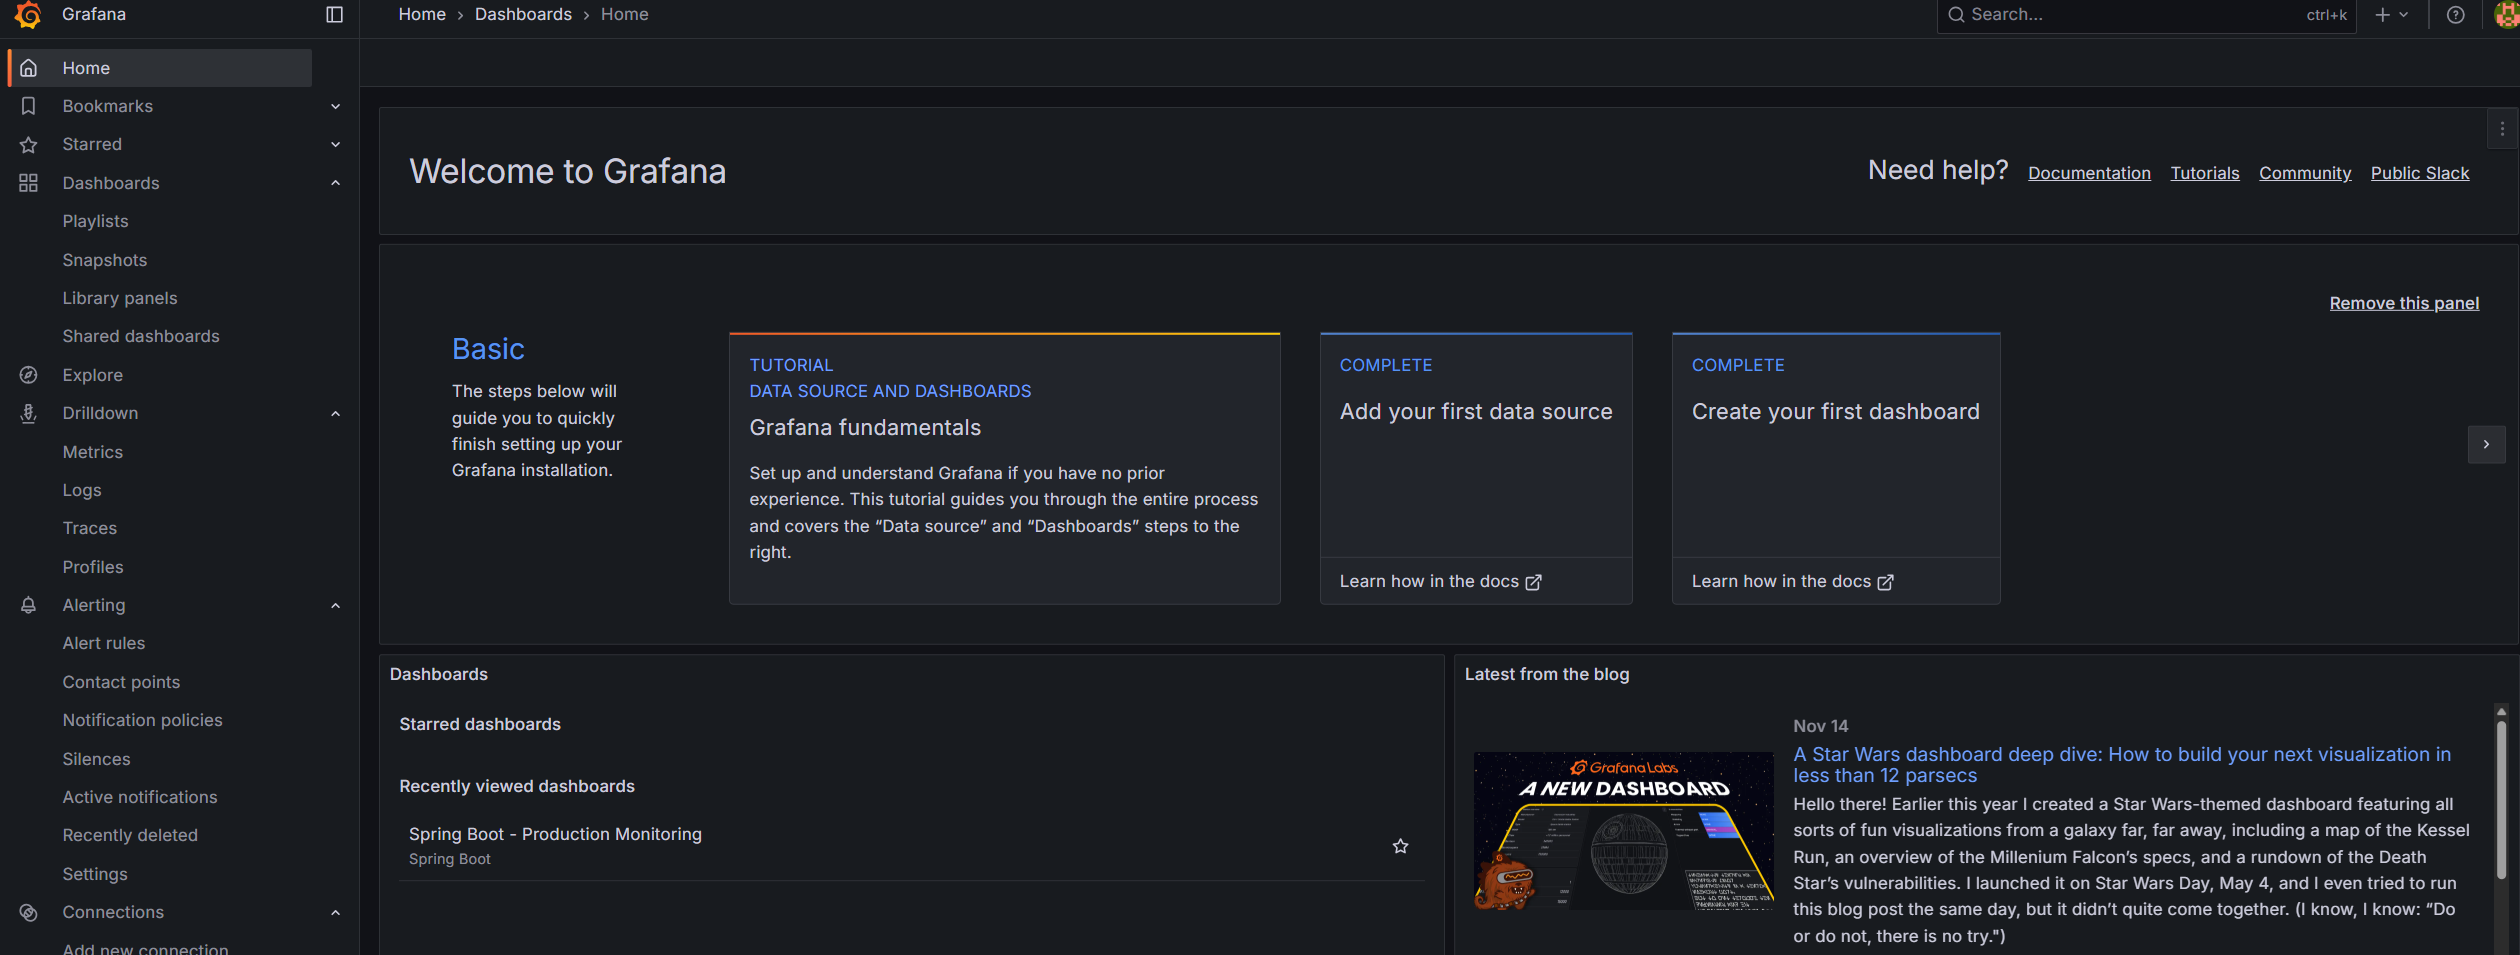Open the welcome panel three-dot menu
Screen dimensions: 2520x955
tap(2502, 129)
